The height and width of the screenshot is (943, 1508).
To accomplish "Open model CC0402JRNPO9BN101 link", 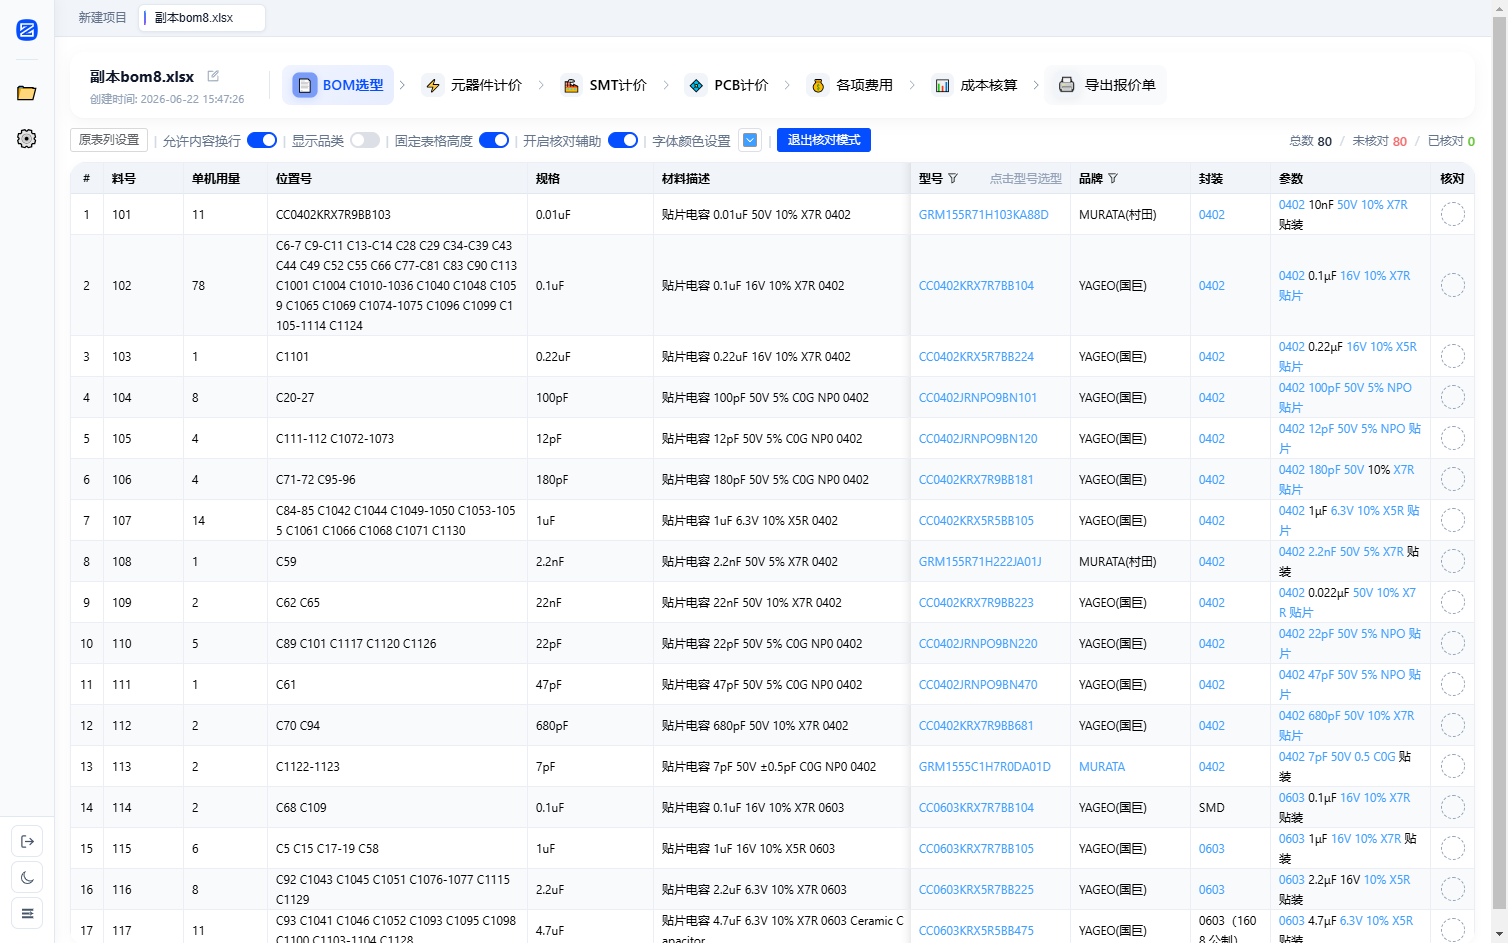I will click(978, 397).
